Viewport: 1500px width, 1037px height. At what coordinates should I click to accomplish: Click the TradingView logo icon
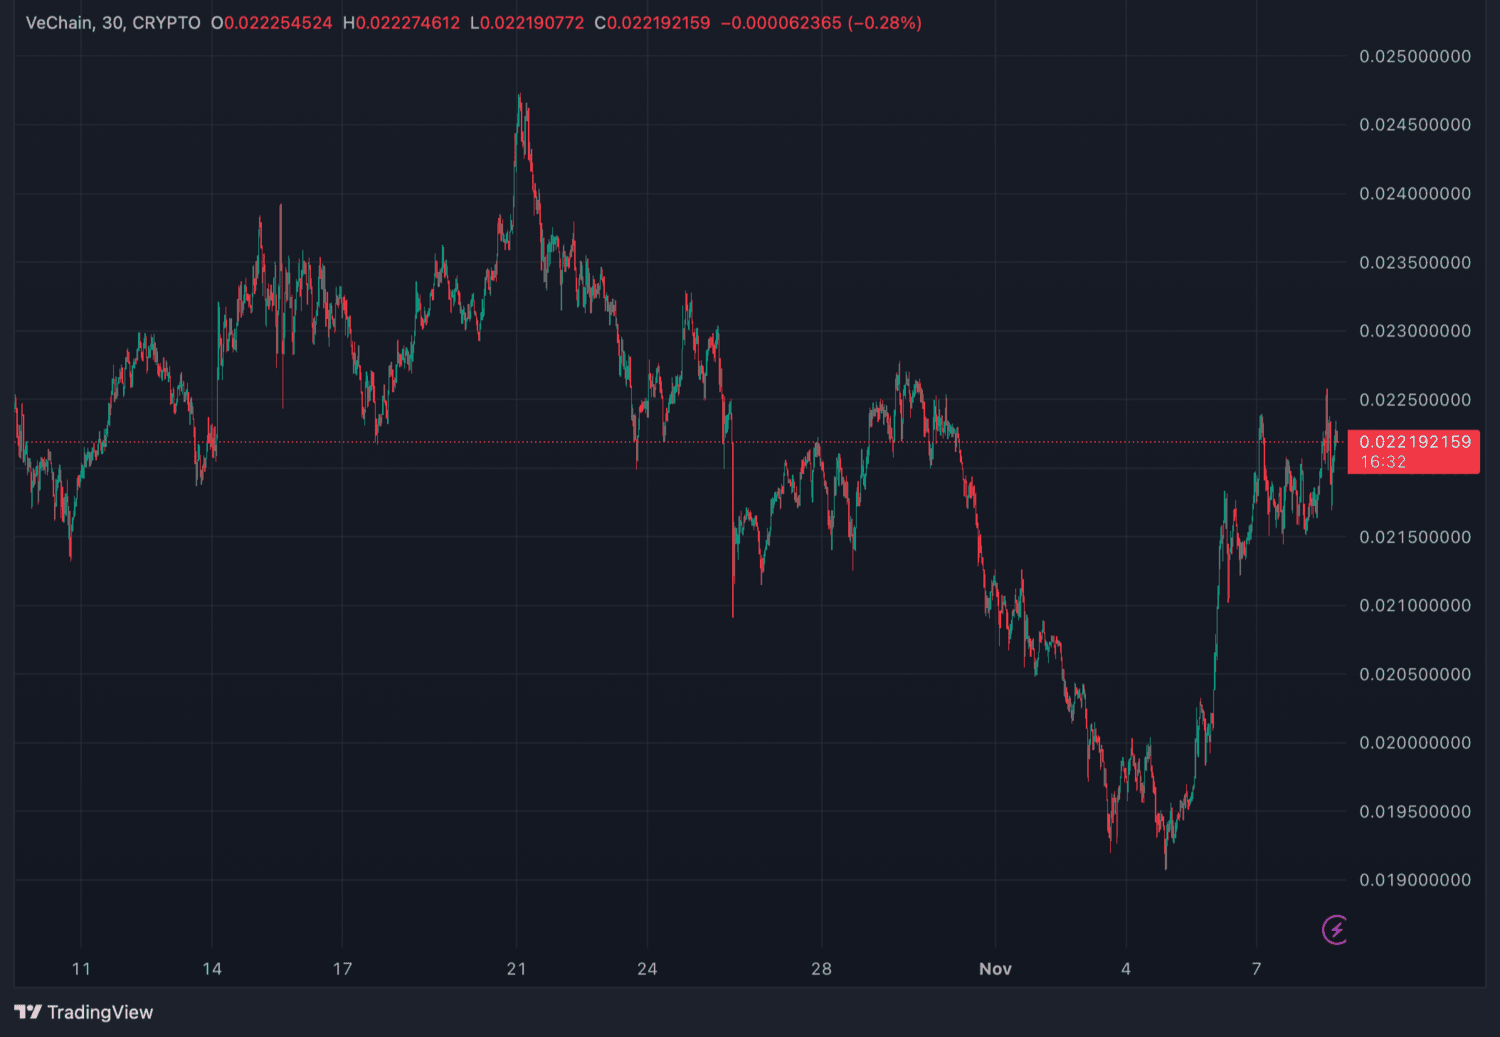coord(28,1012)
